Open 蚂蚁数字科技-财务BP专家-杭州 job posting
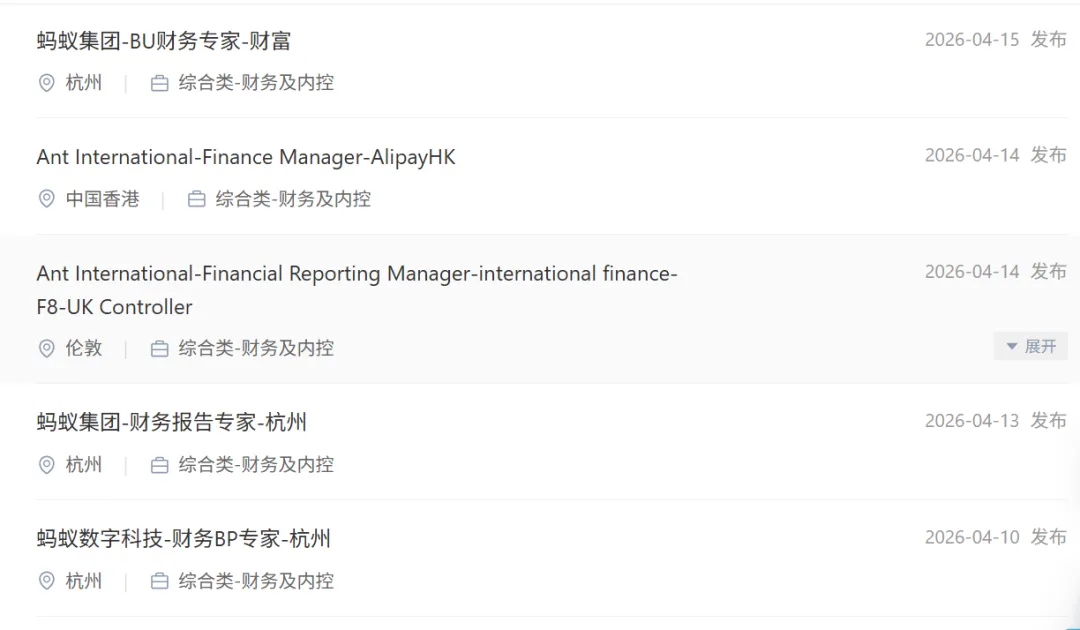 [184, 538]
